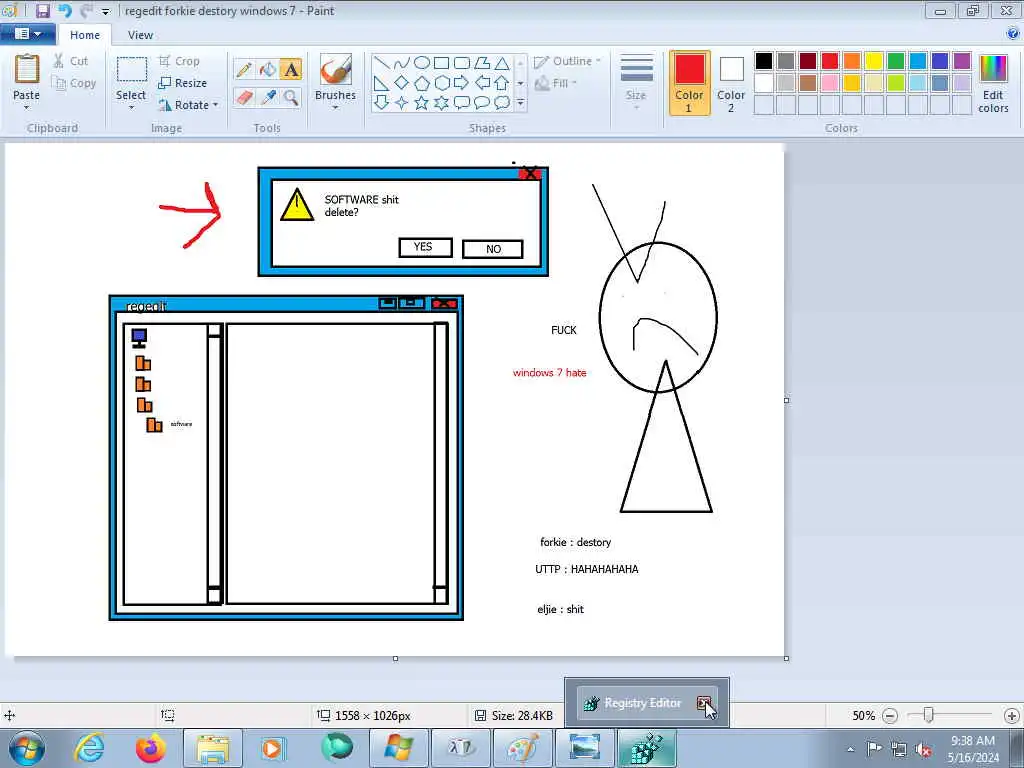1024x768 pixels.
Task: Select the Rounded rectangle shape
Action: click(462, 63)
